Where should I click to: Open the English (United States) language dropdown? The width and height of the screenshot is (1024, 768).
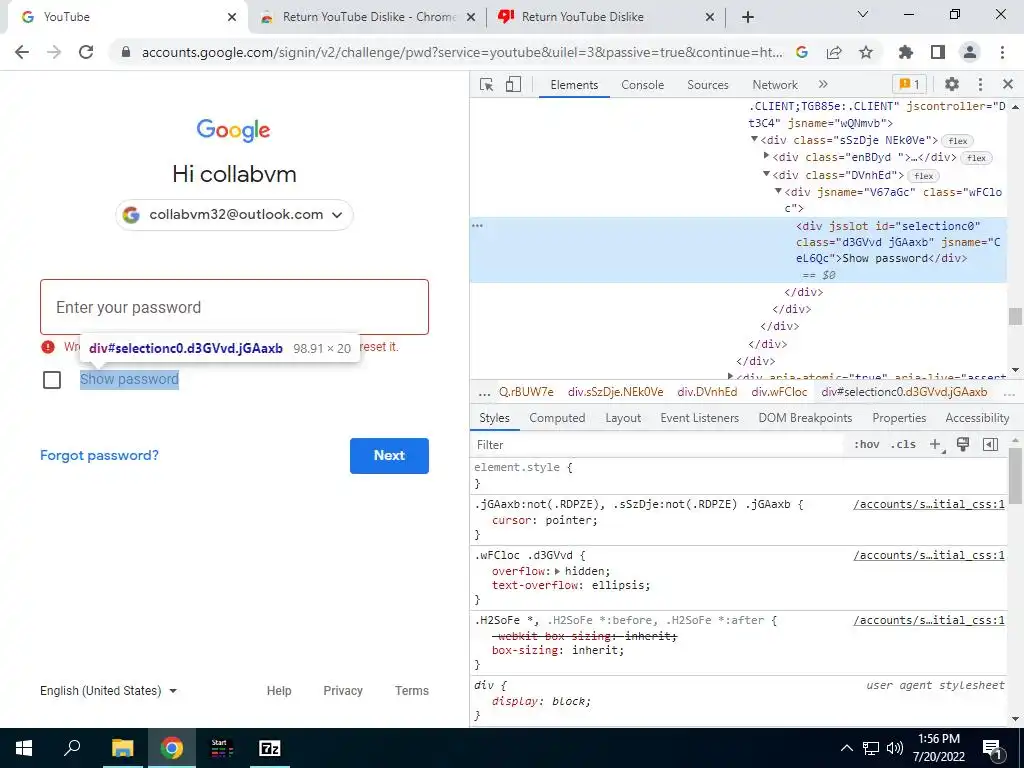108,691
